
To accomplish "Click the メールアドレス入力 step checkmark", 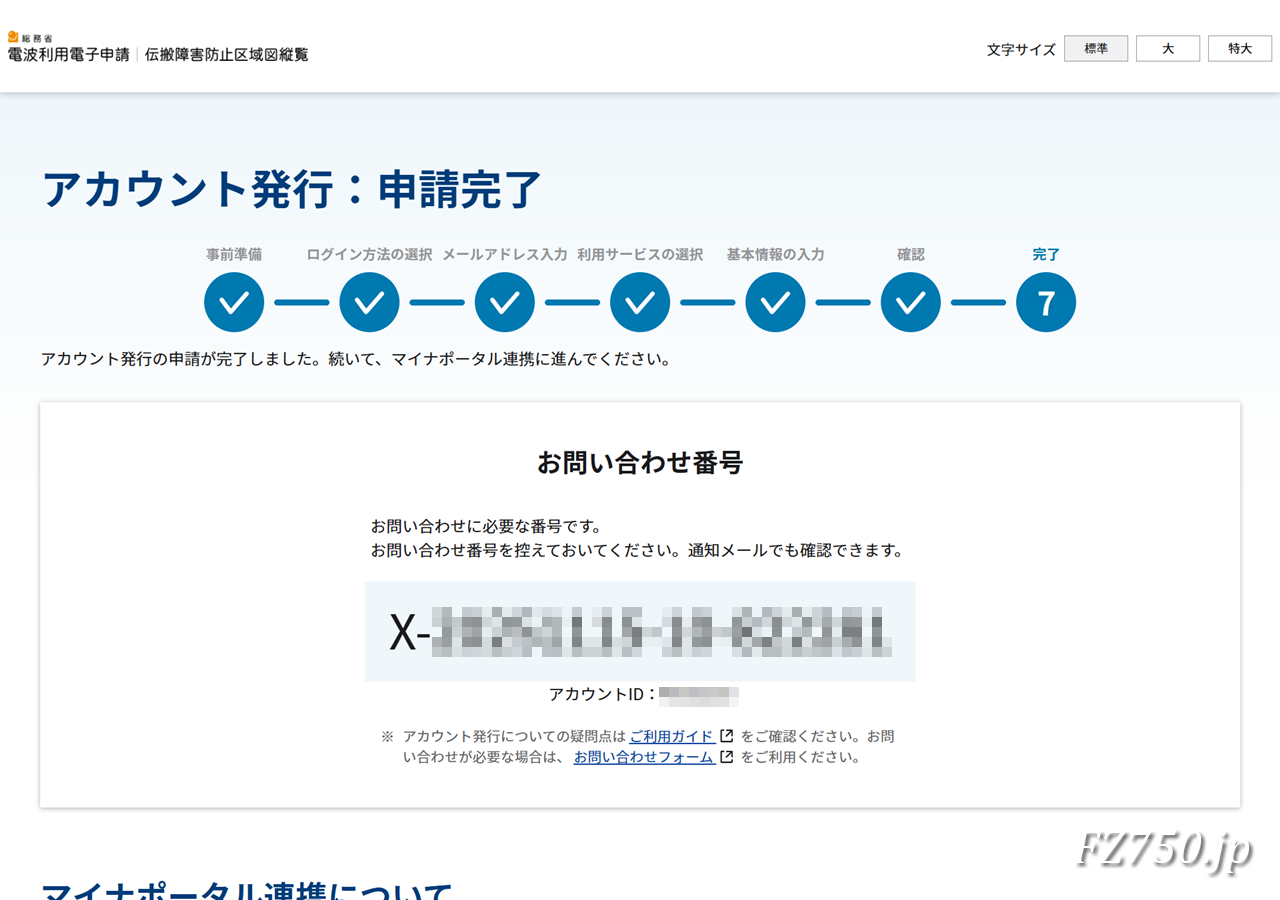I will [504, 302].
